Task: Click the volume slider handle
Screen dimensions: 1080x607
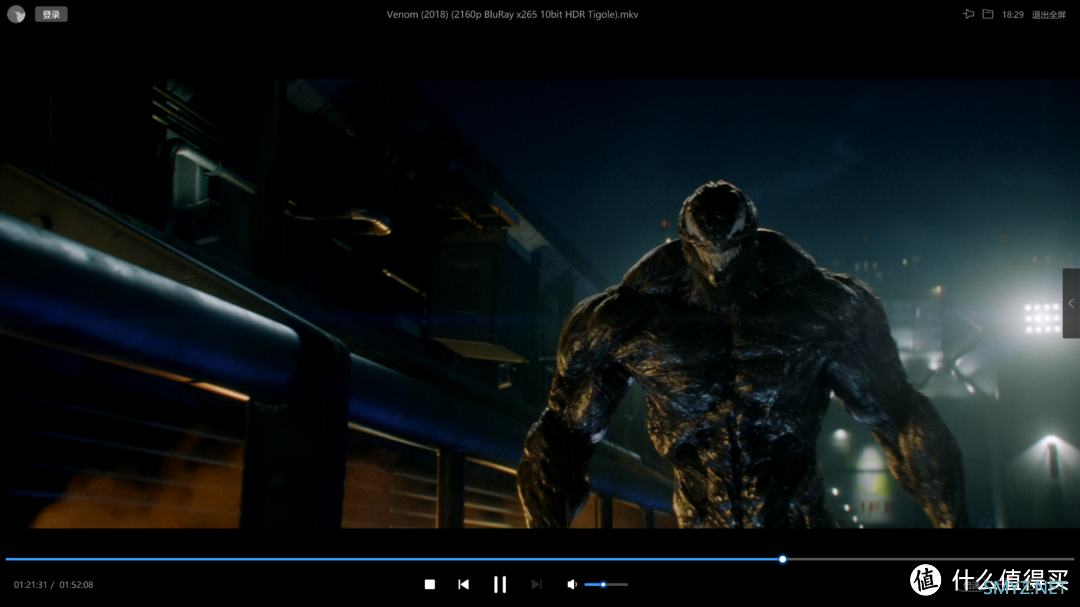Action: pos(603,584)
